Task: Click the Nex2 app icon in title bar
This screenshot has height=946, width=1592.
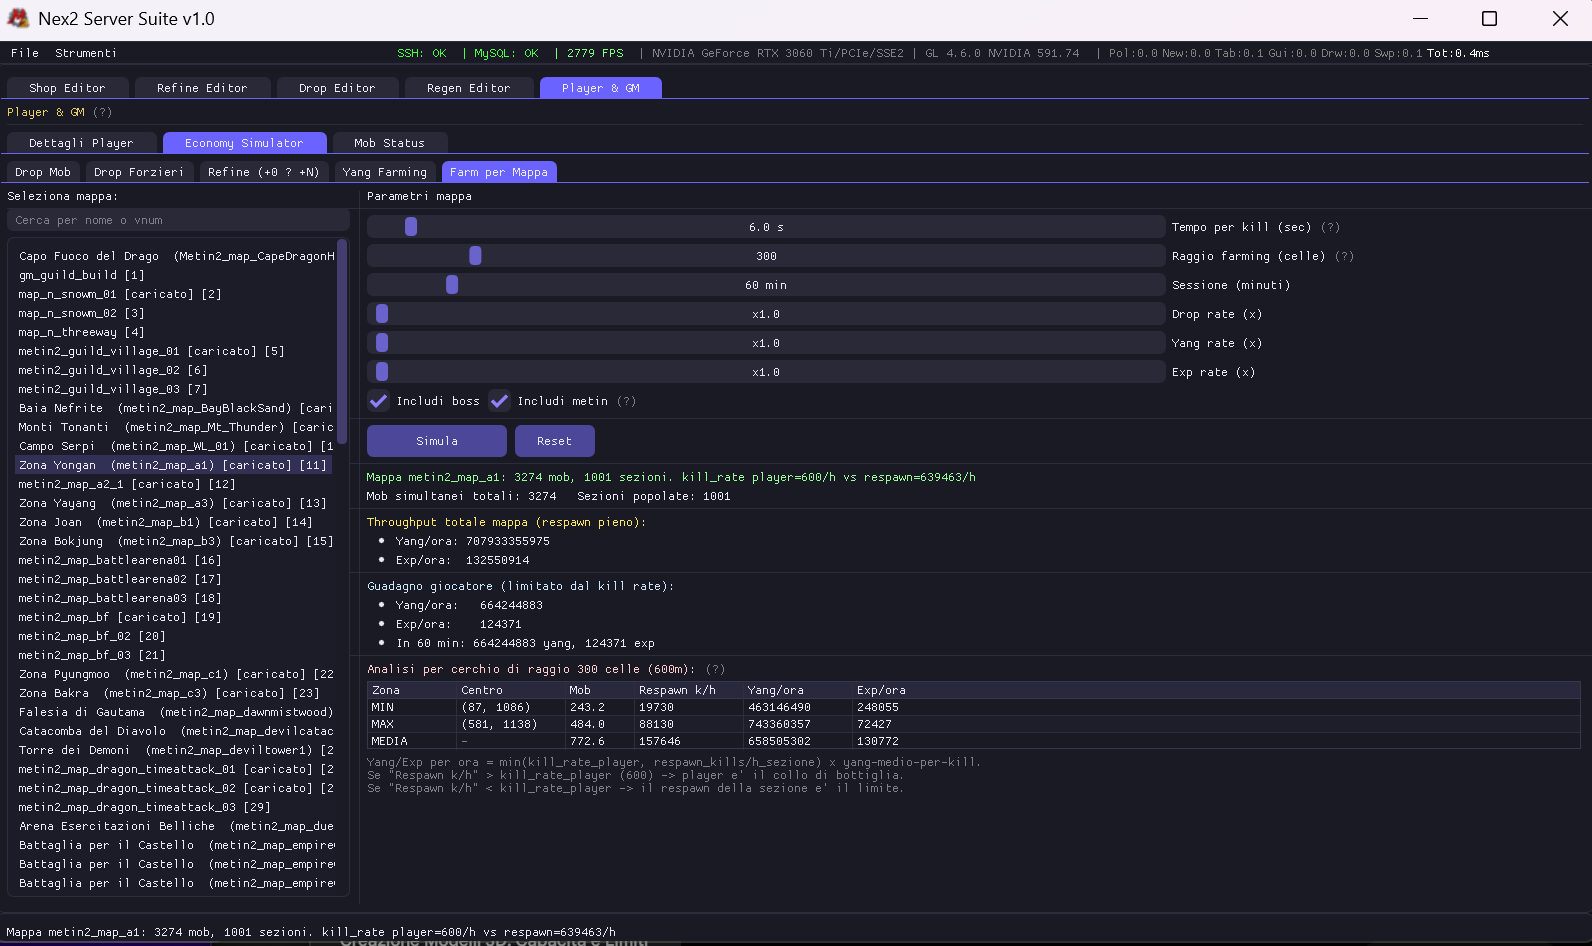Action: point(18,19)
